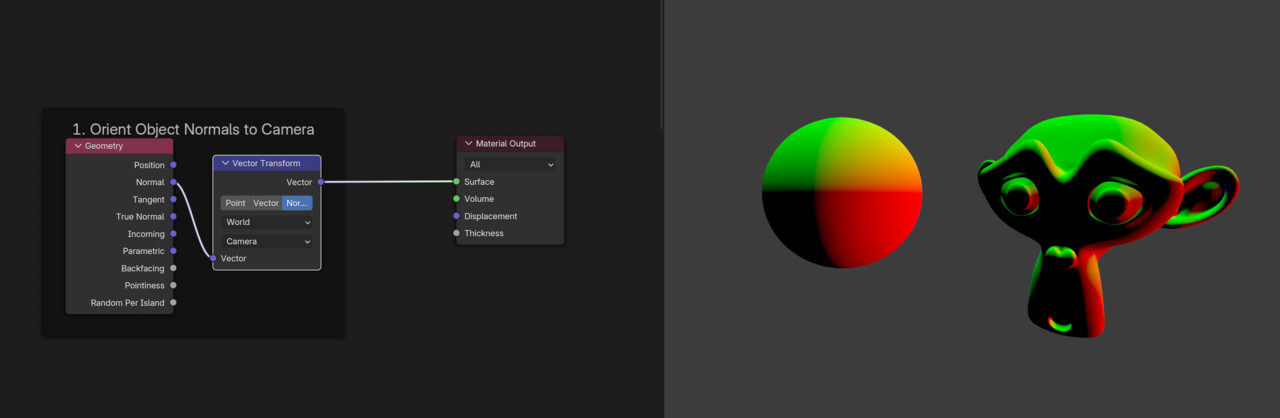Click the Geometry Tangent output socket
The height and width of the screenshot is (418, 1280).
[x=173, y=199]
